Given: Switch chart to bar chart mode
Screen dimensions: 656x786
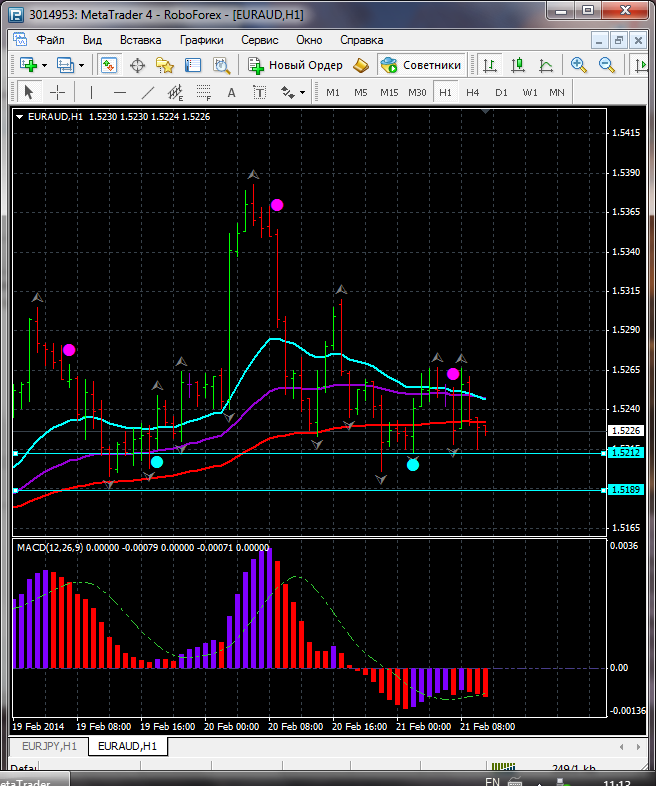Looking at the screenshot, I should pos(490,65).
